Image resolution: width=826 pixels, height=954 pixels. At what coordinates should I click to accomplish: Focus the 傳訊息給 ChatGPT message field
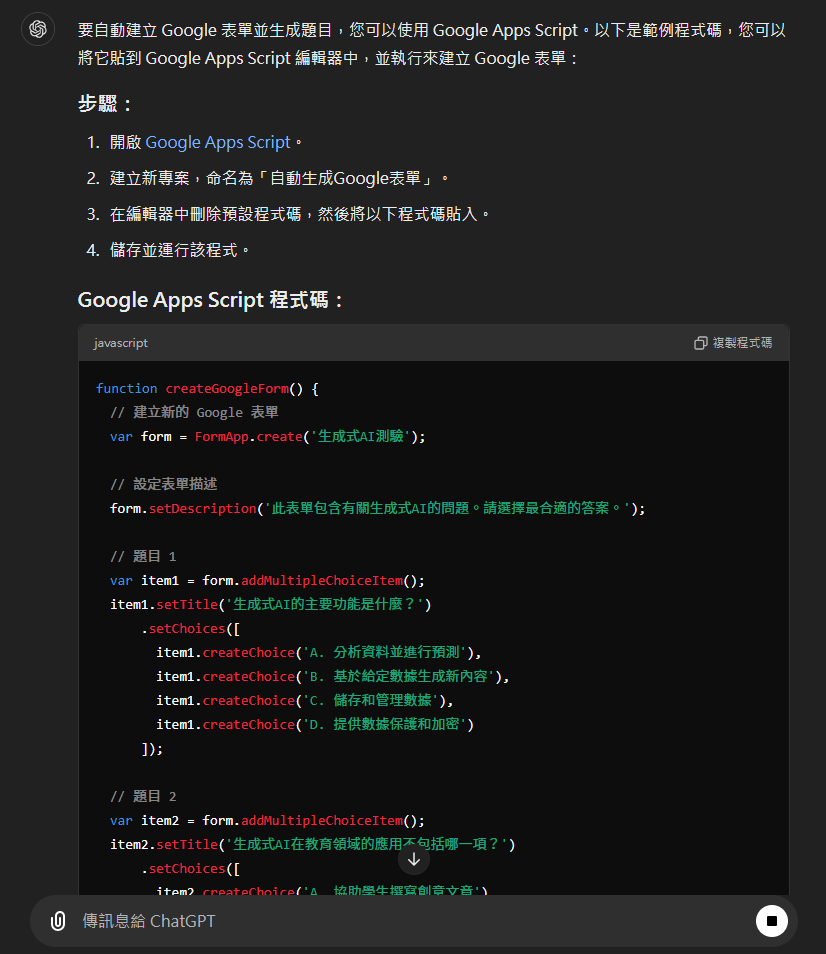click(414, 921)
